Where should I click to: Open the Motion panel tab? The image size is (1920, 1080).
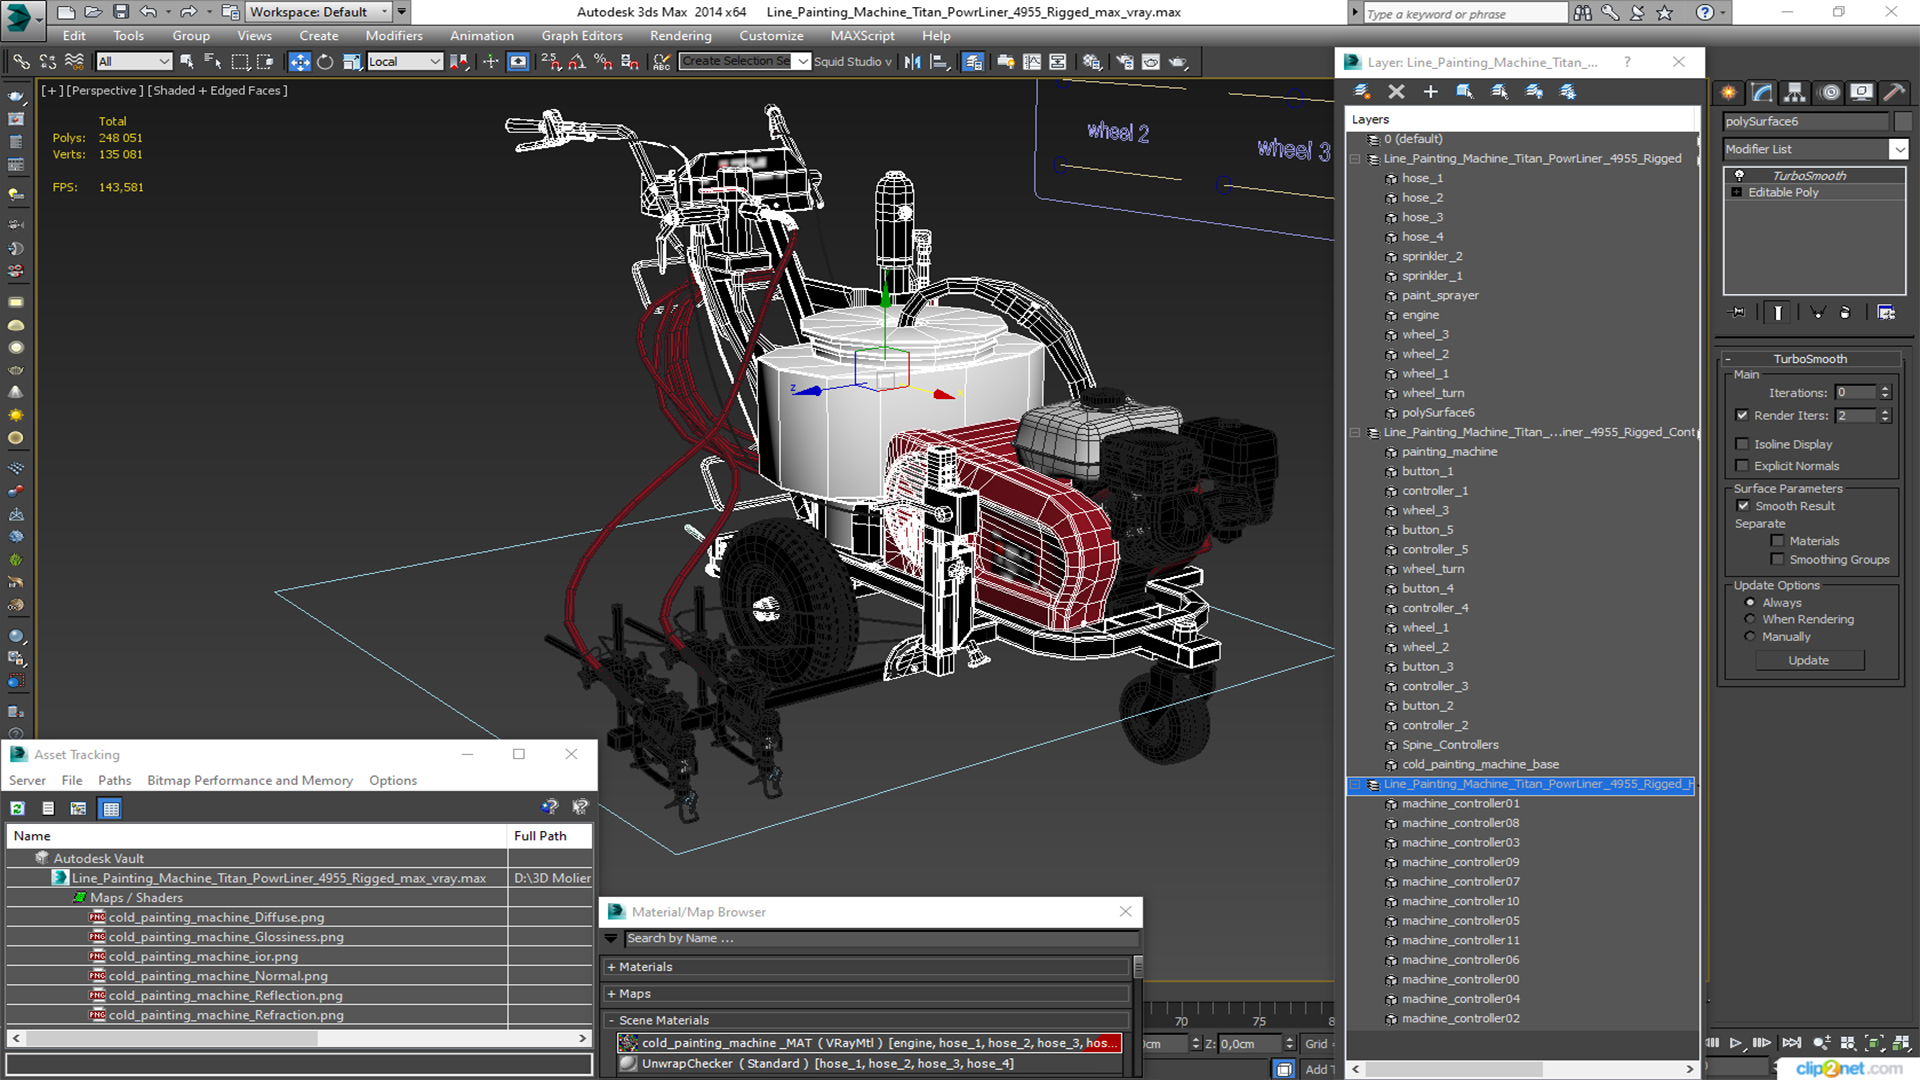(1830, 92)
